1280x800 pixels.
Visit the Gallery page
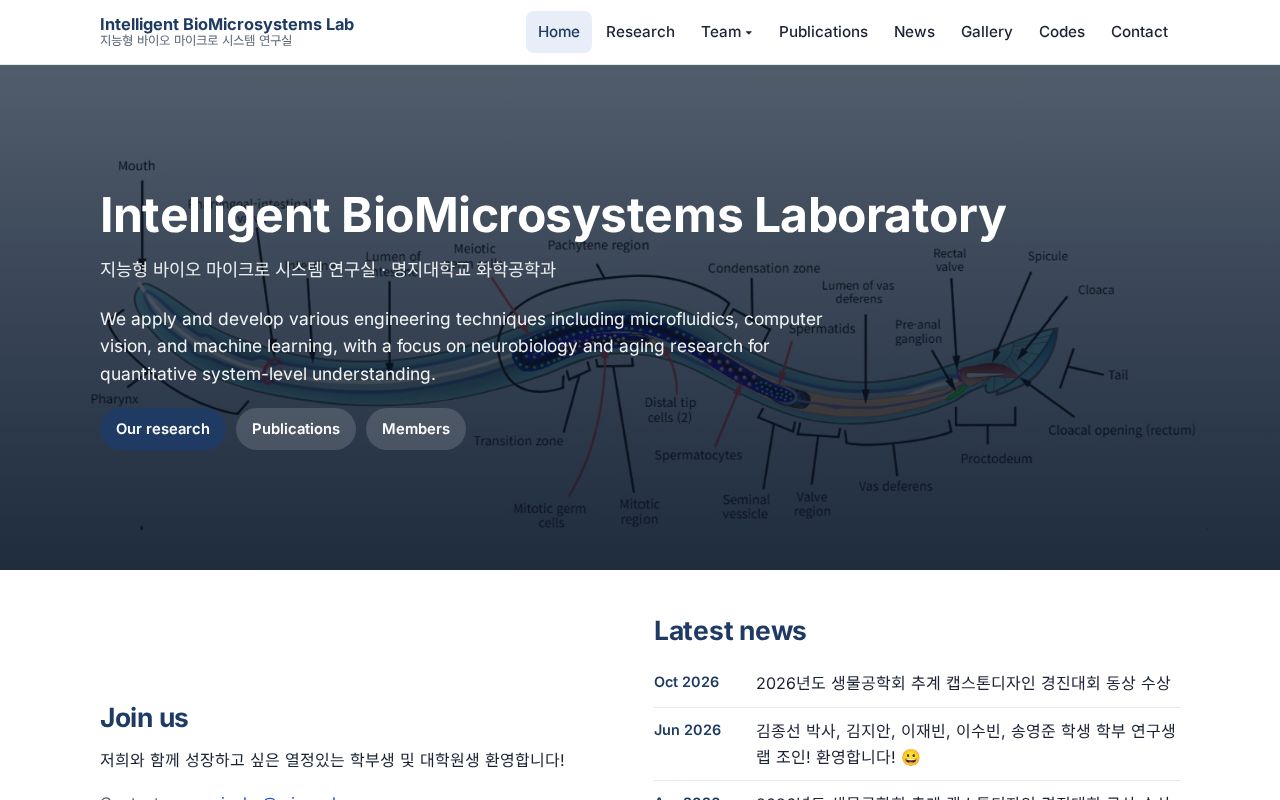click(x=986, y=32)
